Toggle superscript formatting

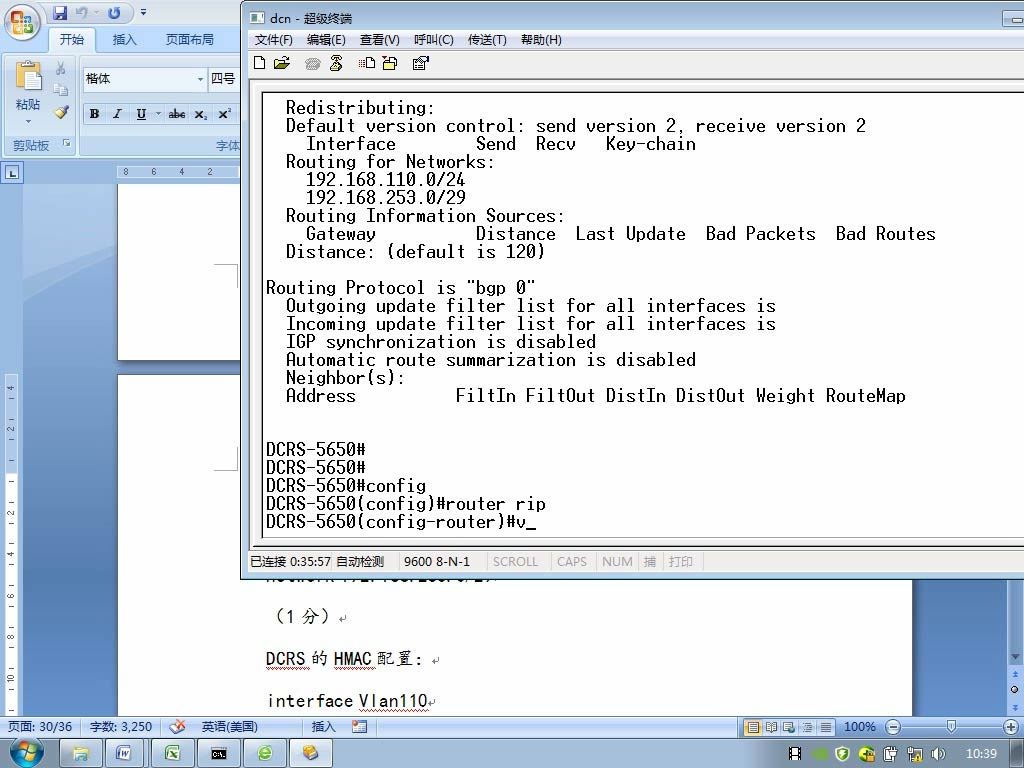pyautogui.click(x=224, y=114)
